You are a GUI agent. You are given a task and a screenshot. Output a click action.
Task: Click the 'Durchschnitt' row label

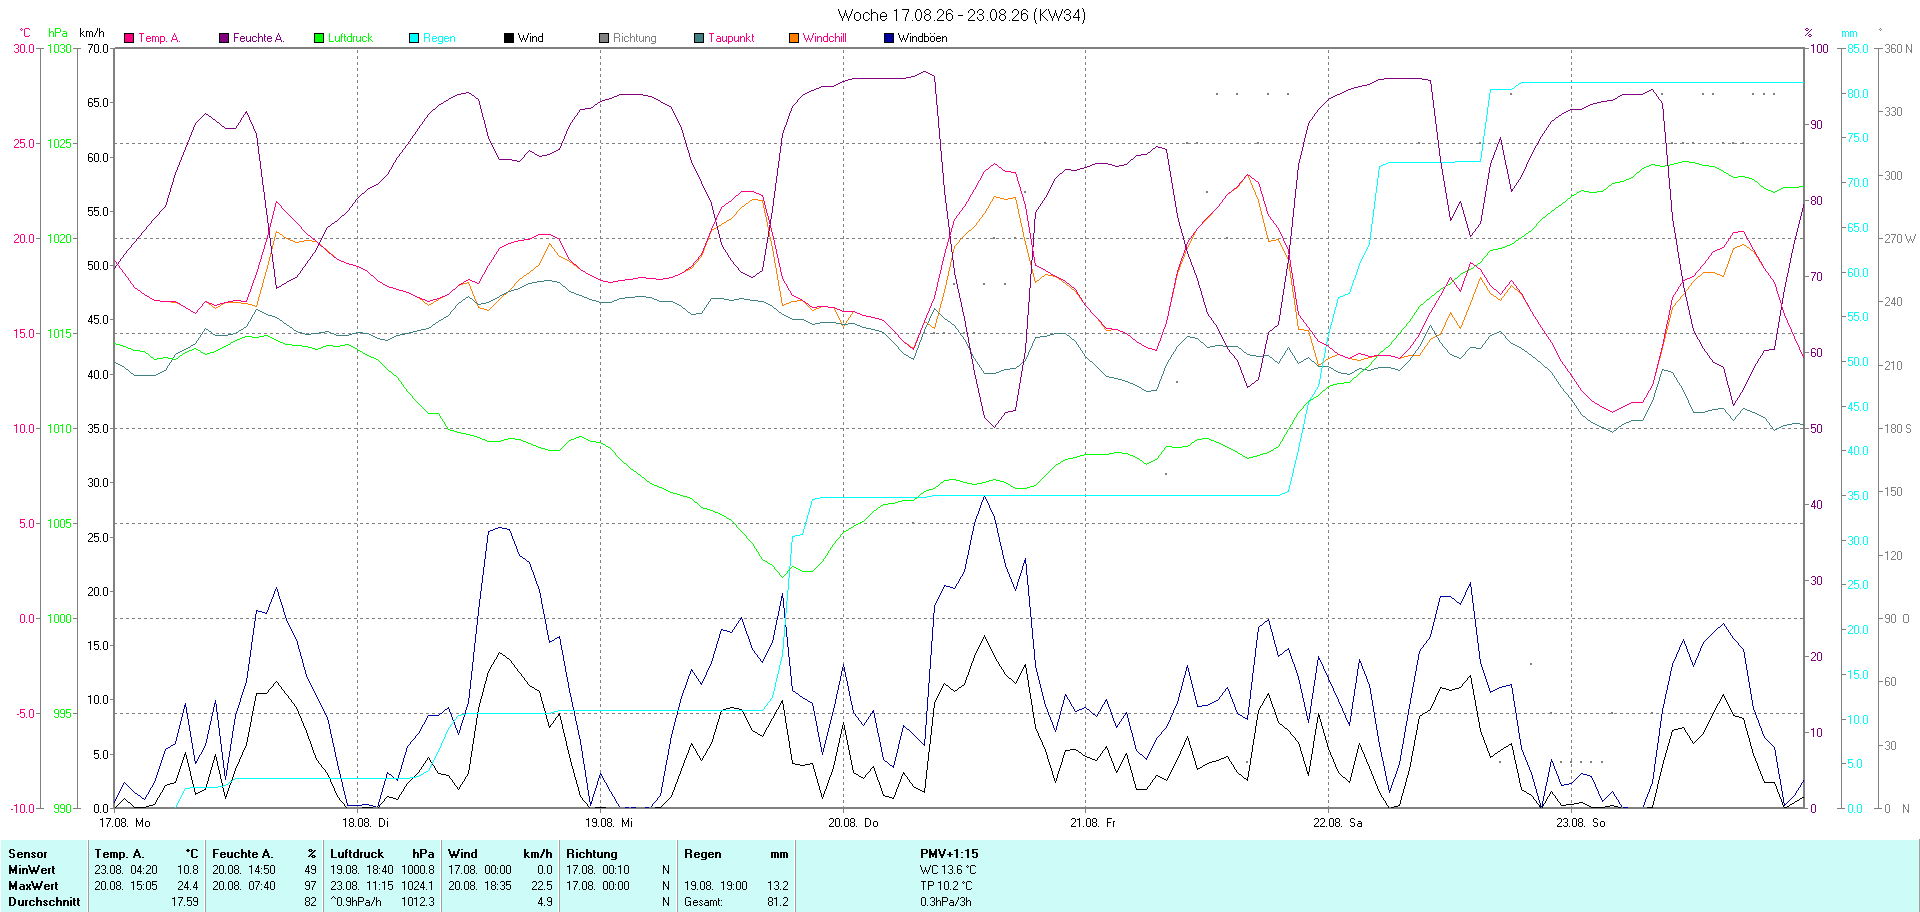44,902
